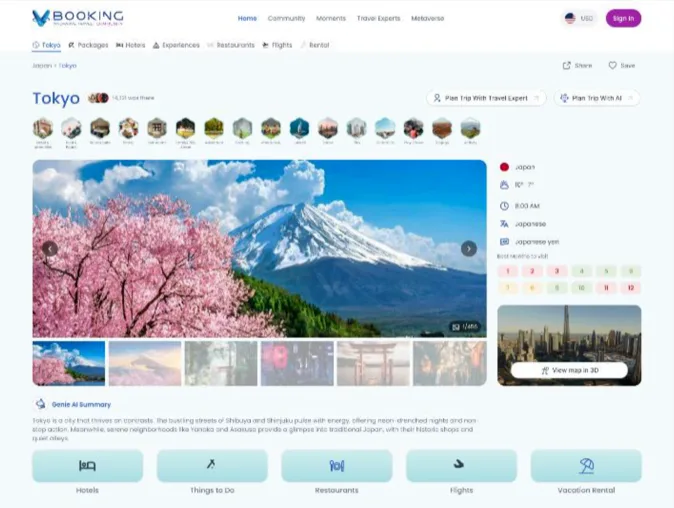Image resolution: width=674 pixels, height=508 pixels.
Task: Select the pink lantern street thumbnail
Action: tap(297, 363)
